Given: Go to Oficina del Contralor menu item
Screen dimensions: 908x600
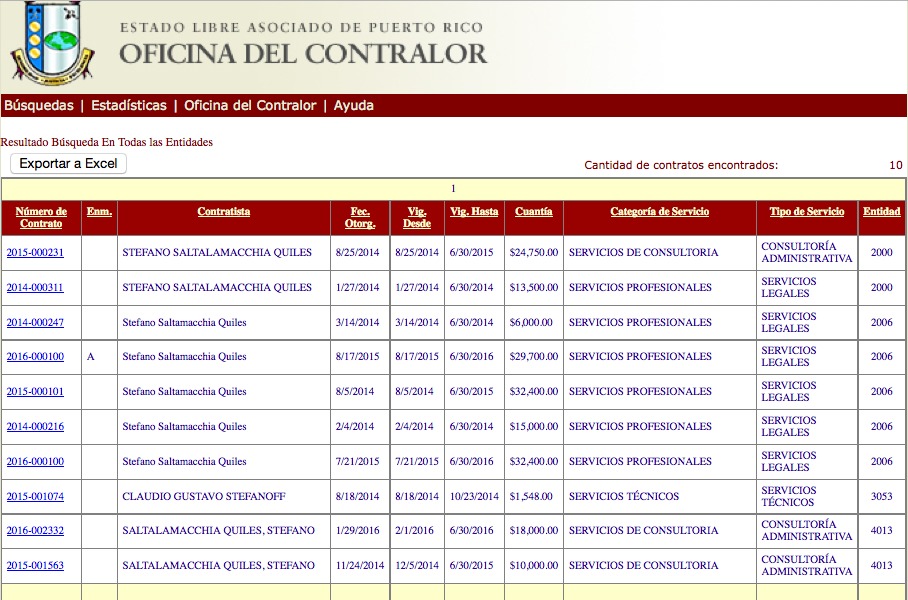Looking at the screenshot, I should (250, 105).
